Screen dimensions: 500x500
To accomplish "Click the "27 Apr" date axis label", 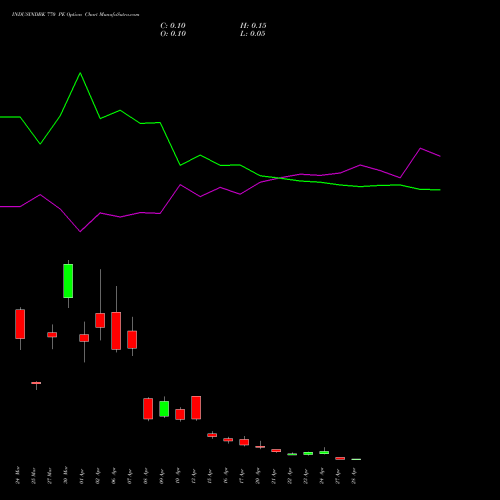I will click(338, 476).
